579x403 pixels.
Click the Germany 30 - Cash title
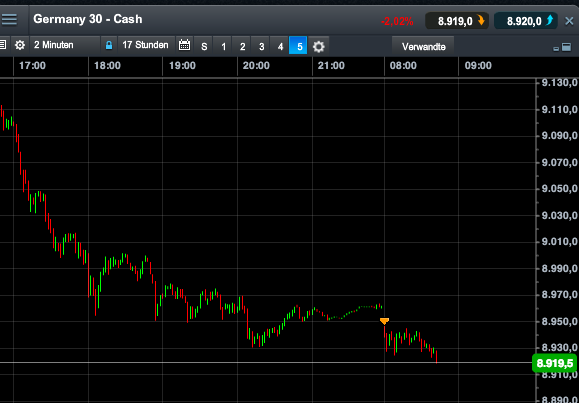(x=88, y=19)
